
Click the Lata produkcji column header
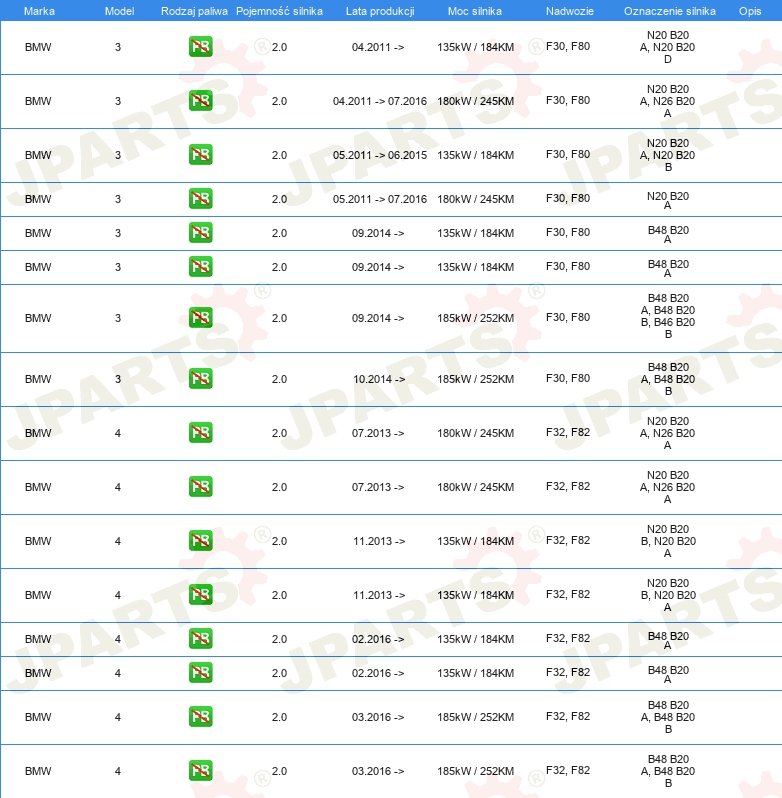(x=380, y=11)
